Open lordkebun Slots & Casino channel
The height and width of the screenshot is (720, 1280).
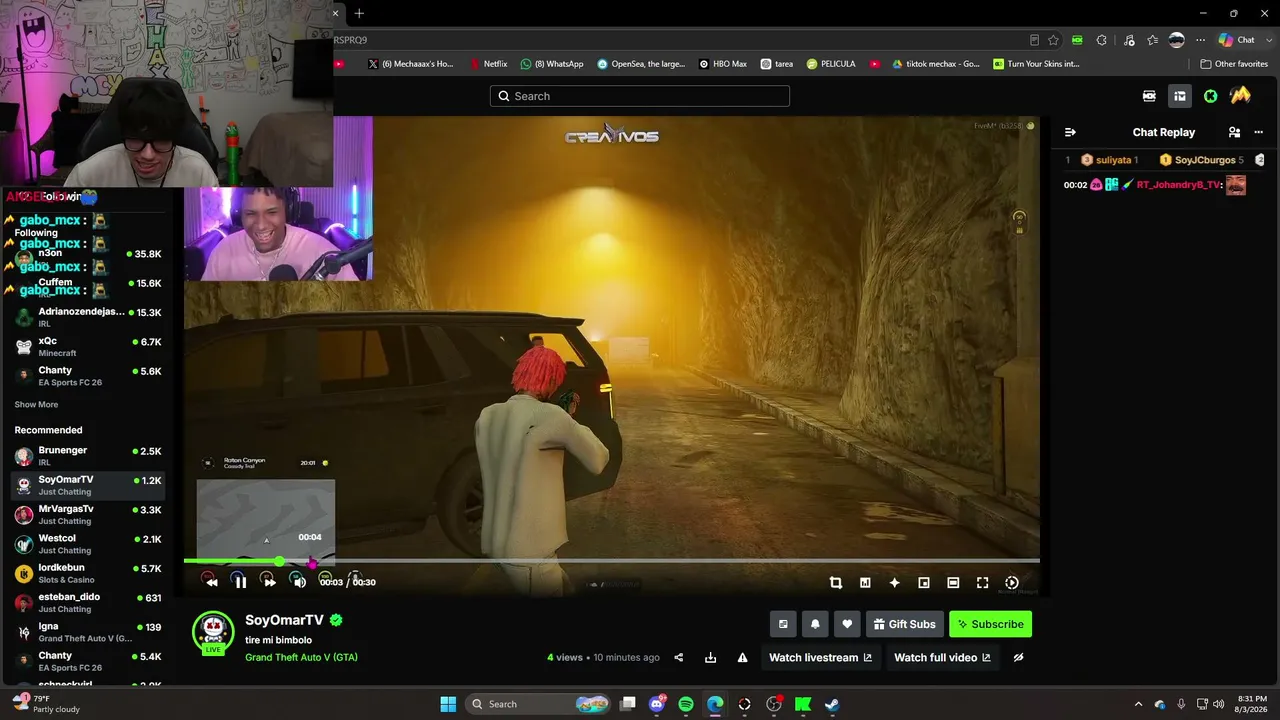[x=88, y=573]
